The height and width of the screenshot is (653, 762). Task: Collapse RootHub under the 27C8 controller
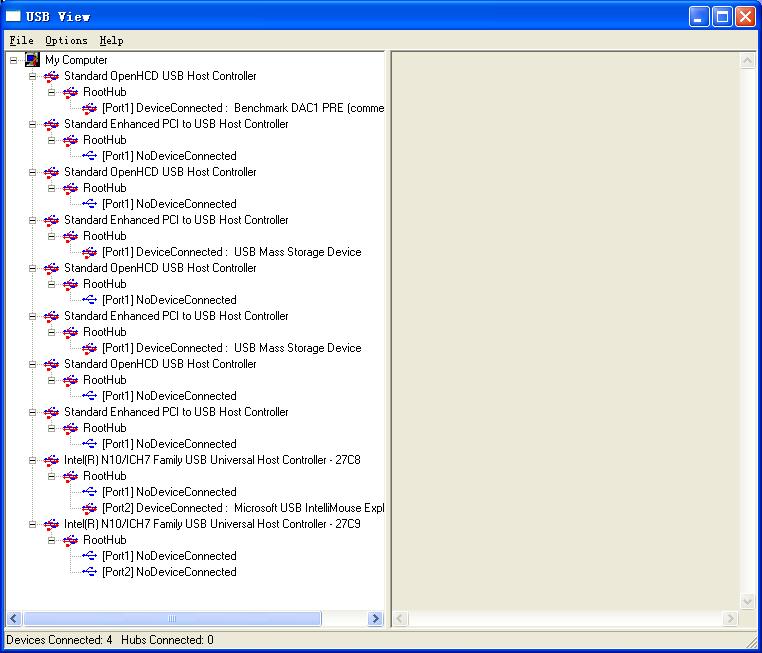click(x=52, y=476)
